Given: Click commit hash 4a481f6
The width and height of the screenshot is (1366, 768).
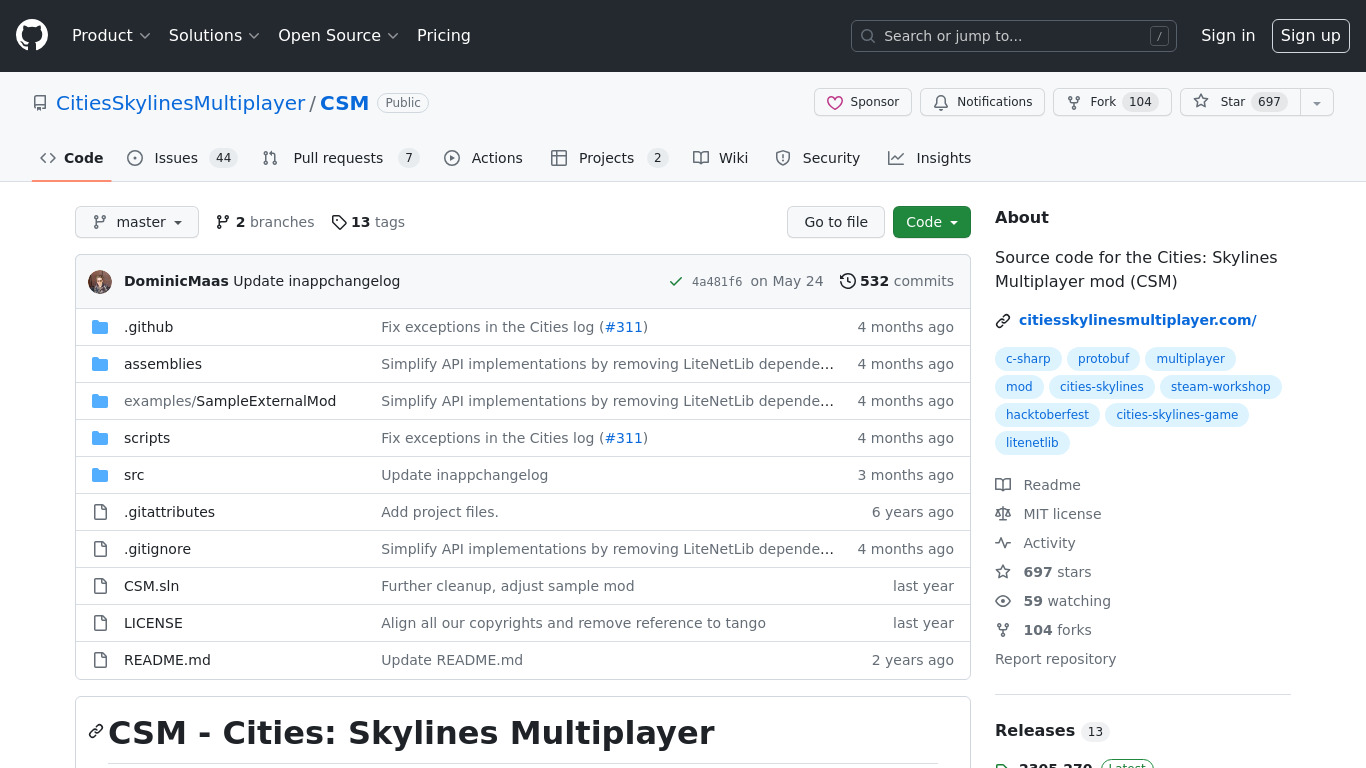Looking at the screenshot, I should [717, 282].
